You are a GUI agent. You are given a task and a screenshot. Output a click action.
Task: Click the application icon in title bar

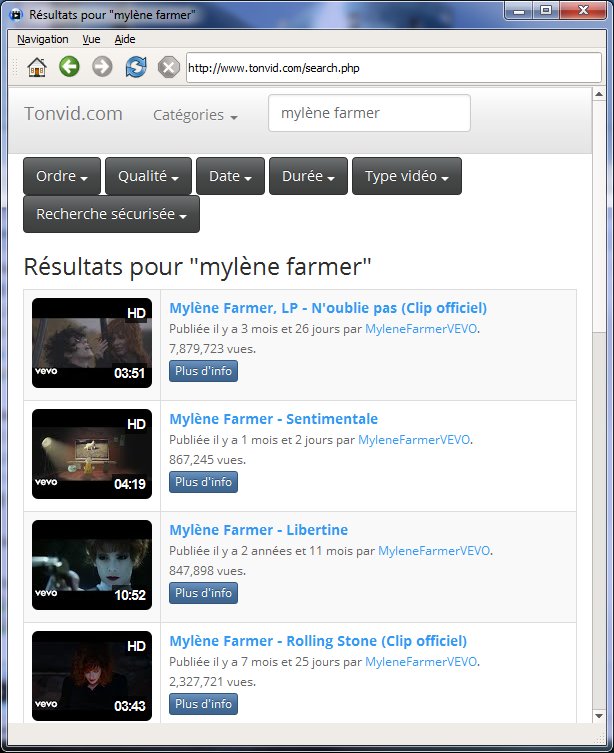[x=16, y=14]
